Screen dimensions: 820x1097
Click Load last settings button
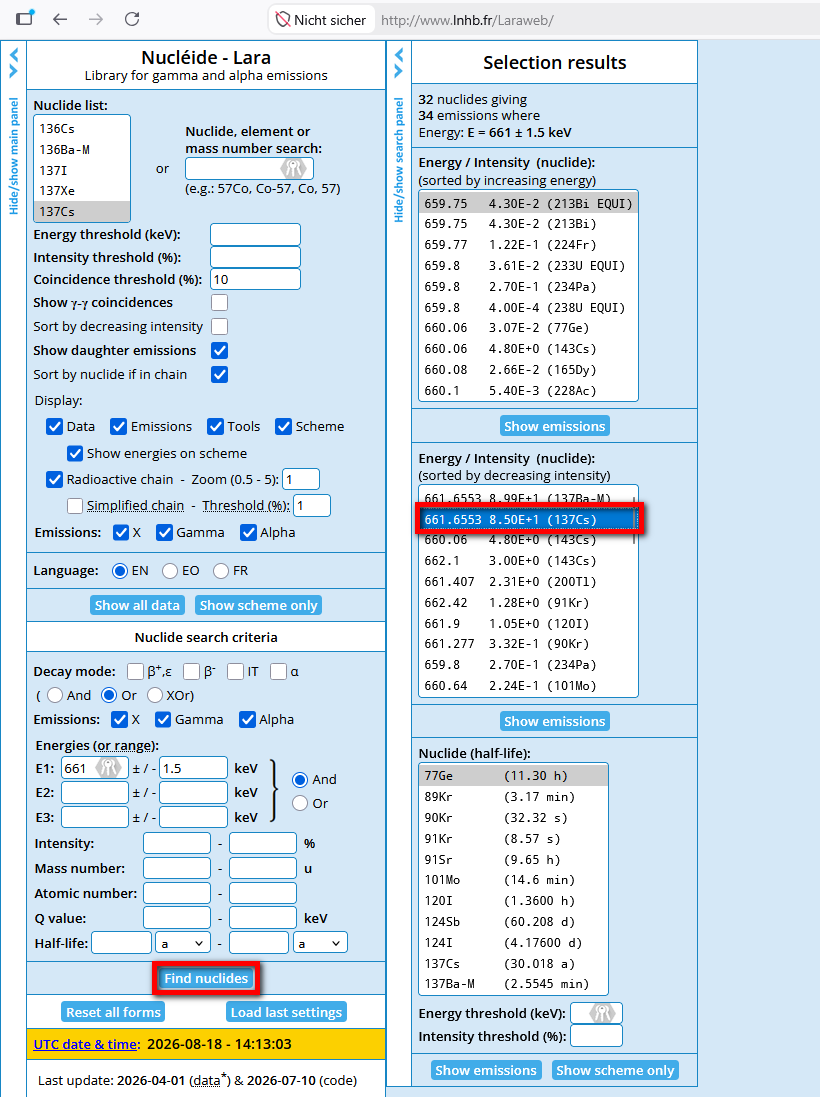pos(286,1012)
